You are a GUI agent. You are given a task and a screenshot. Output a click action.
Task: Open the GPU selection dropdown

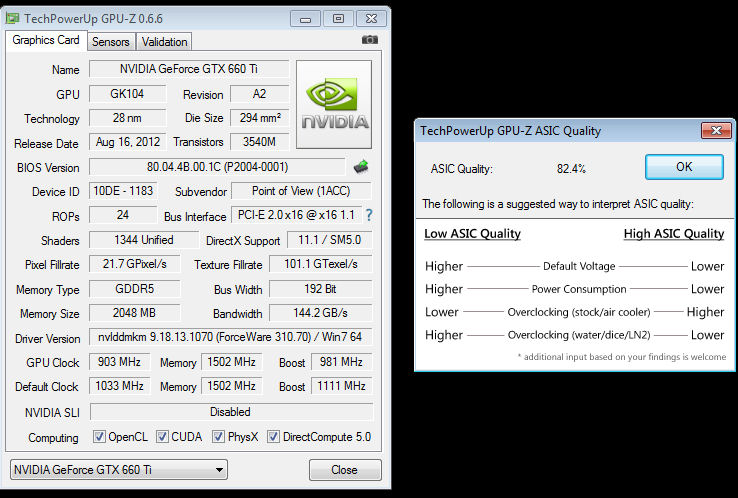pyautogui.click(x=119, y=470)
